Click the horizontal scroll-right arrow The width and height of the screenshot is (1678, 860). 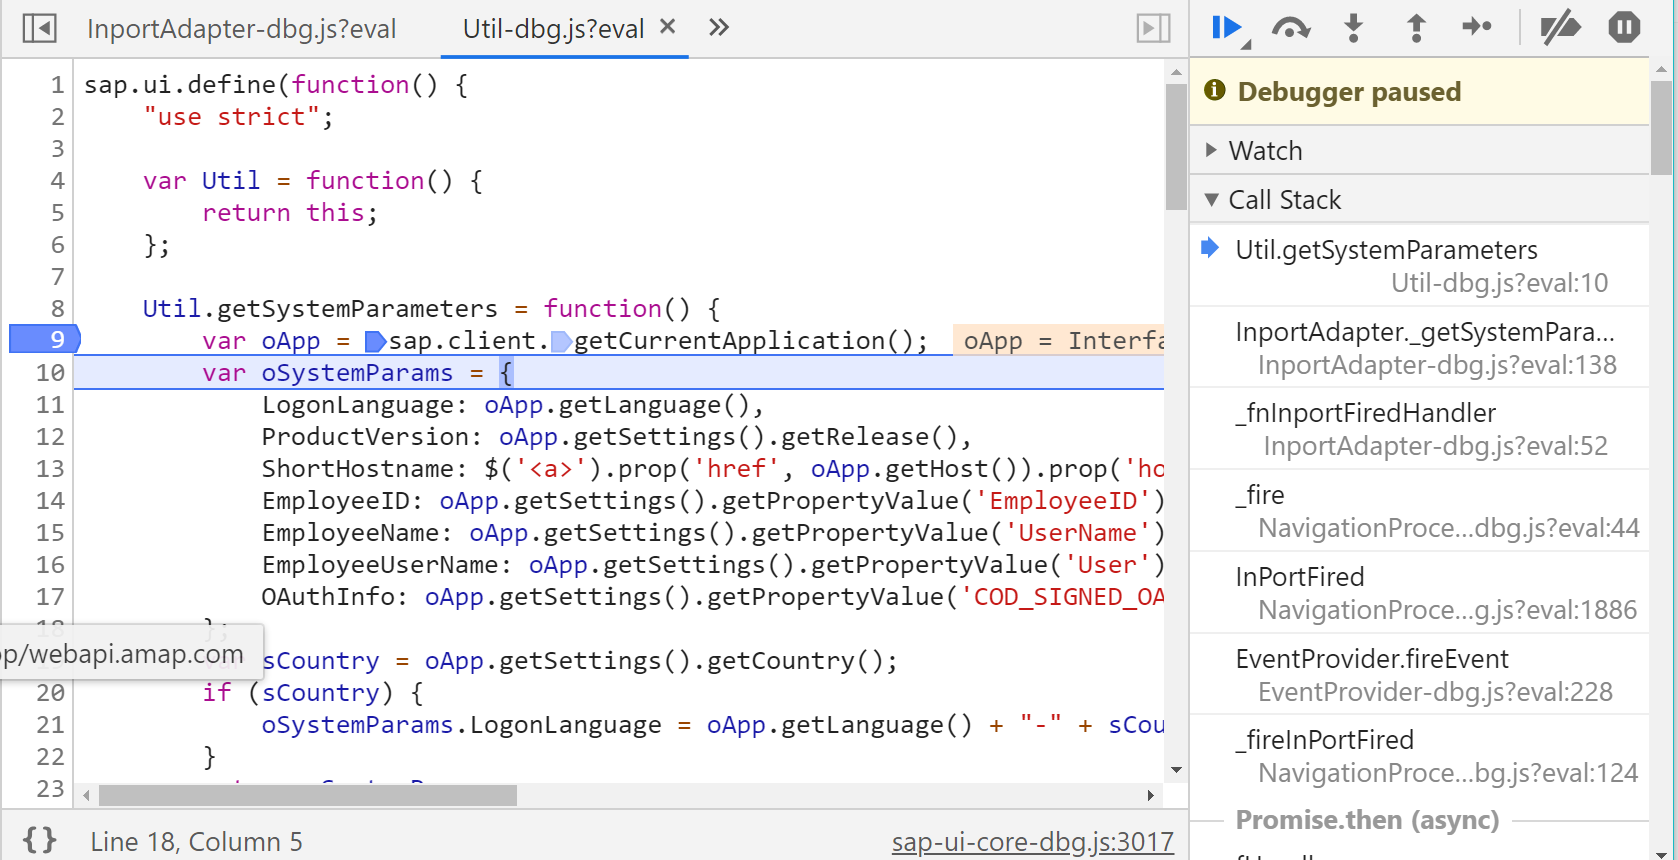[x=1151, y=795]
